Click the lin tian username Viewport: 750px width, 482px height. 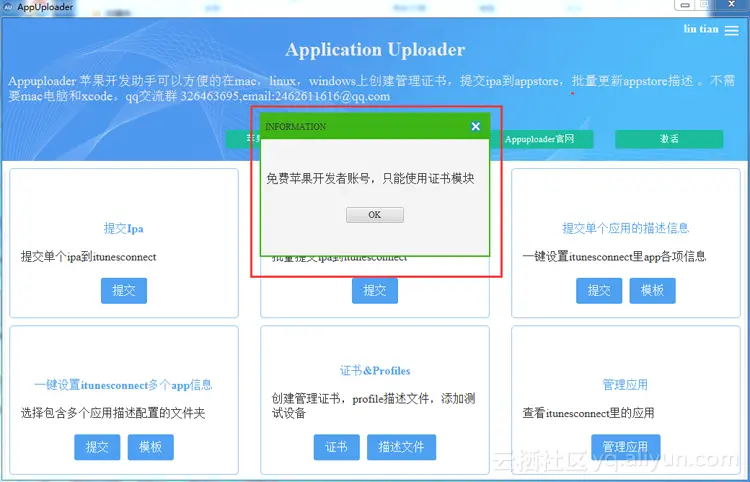701,29
